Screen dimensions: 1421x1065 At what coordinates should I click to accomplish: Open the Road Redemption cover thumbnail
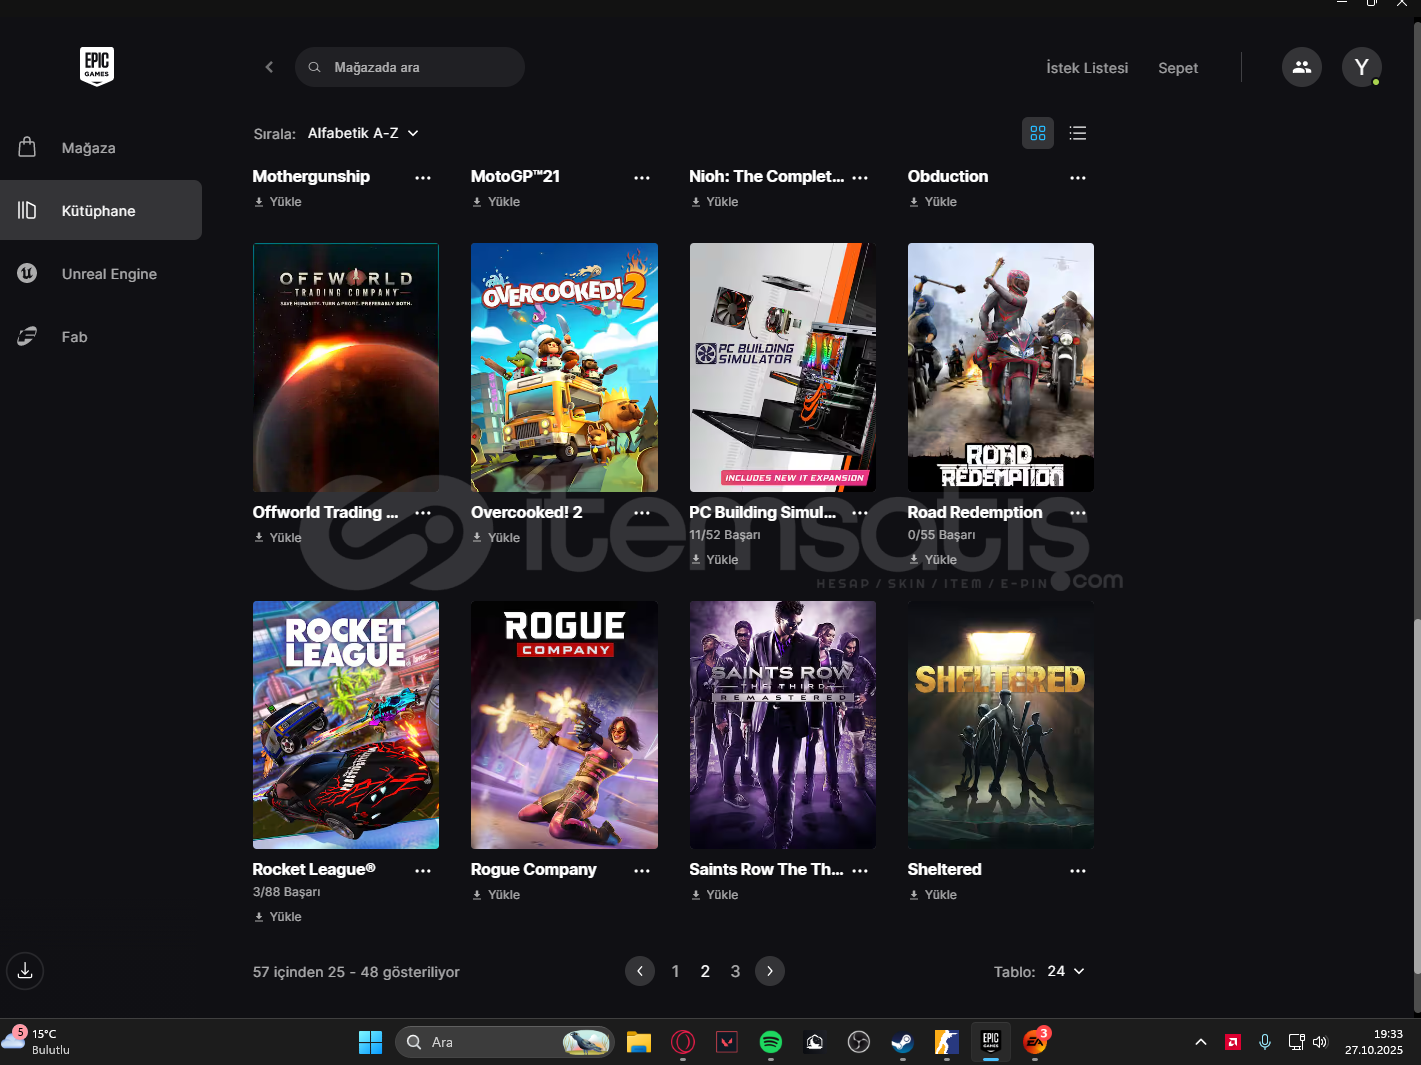[x=1000, y=367]
